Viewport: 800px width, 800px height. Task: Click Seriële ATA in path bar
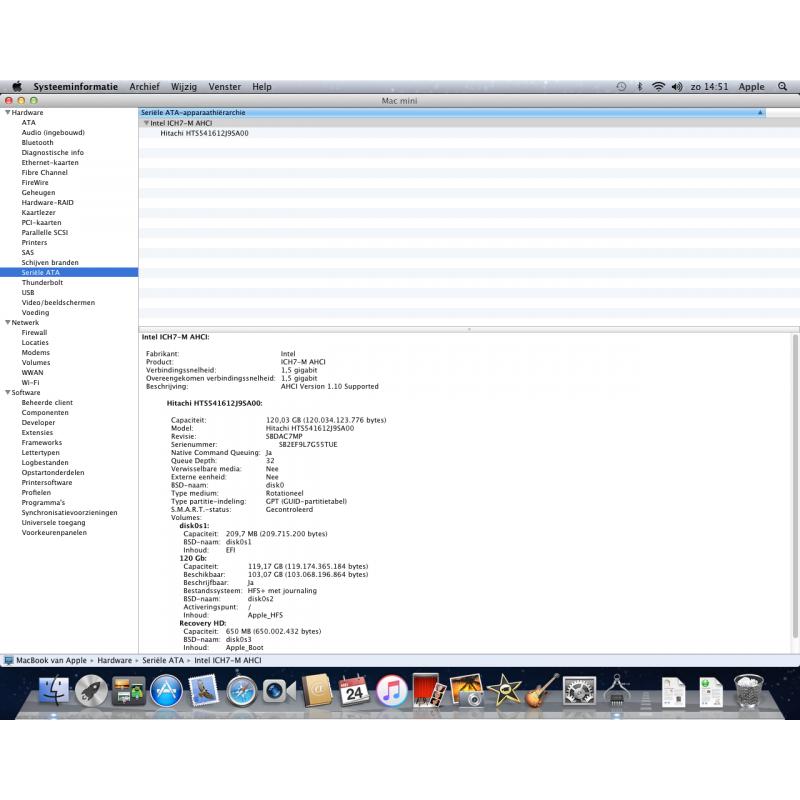click(163, 660)
